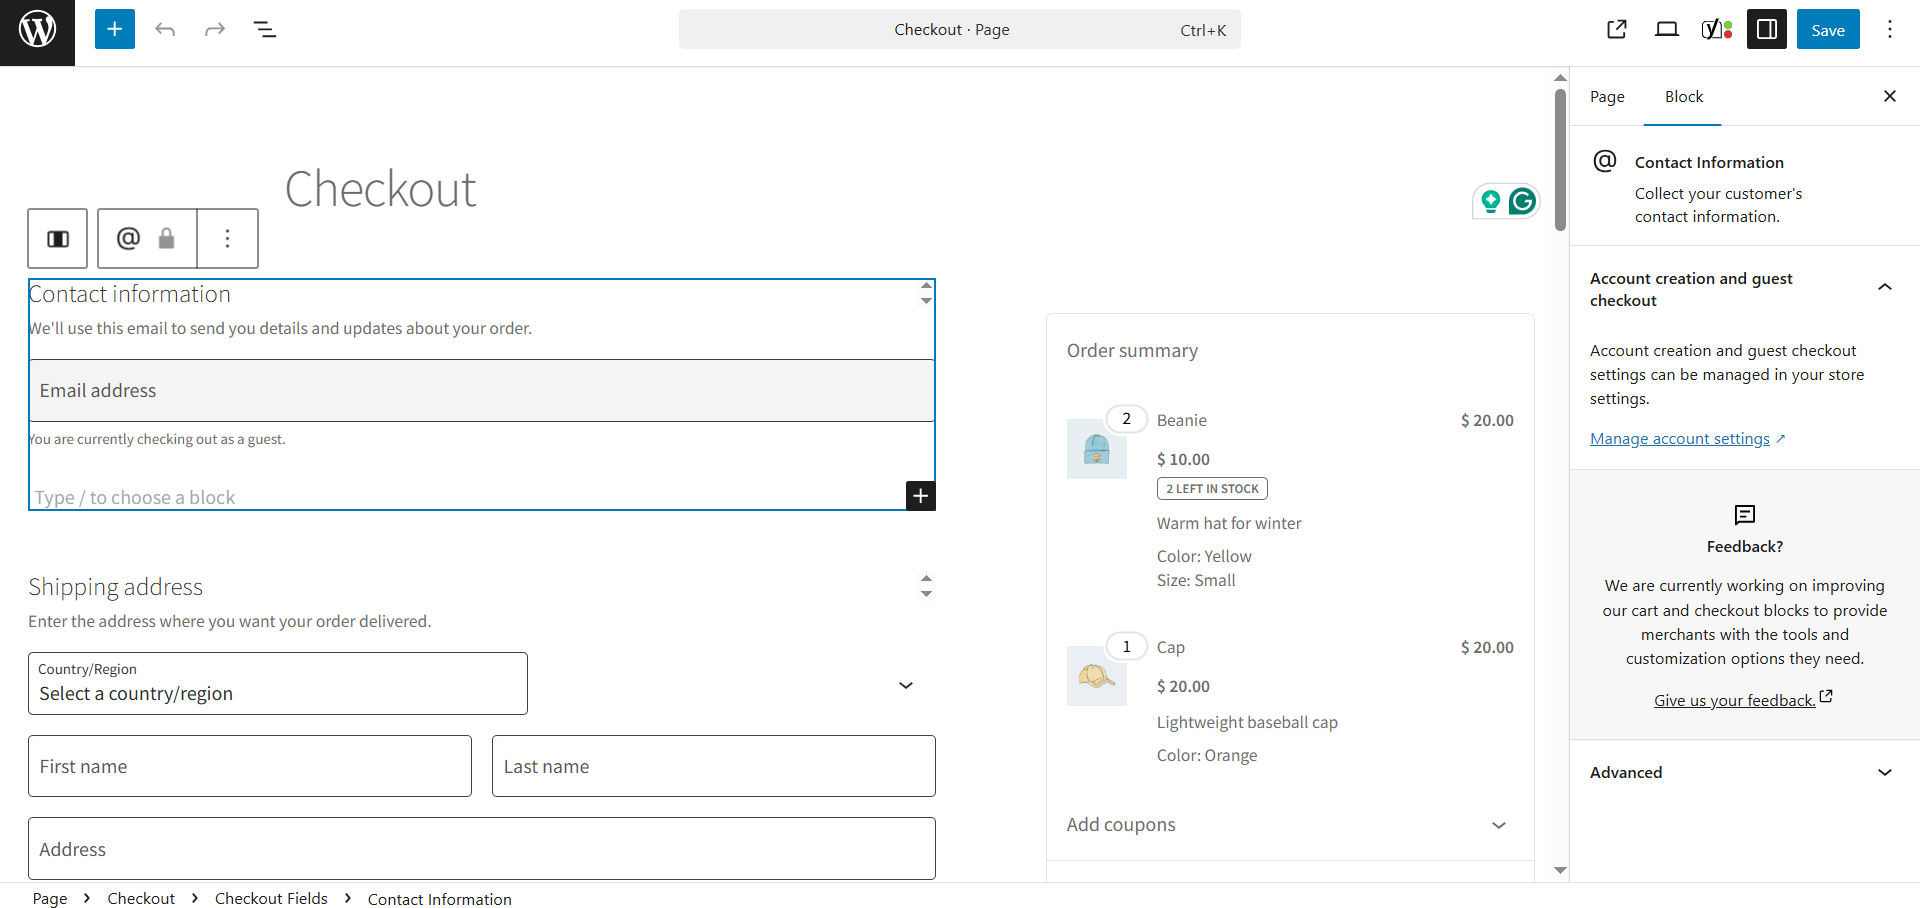Open the Yoast SEO sidebar

click(1716, 29)
